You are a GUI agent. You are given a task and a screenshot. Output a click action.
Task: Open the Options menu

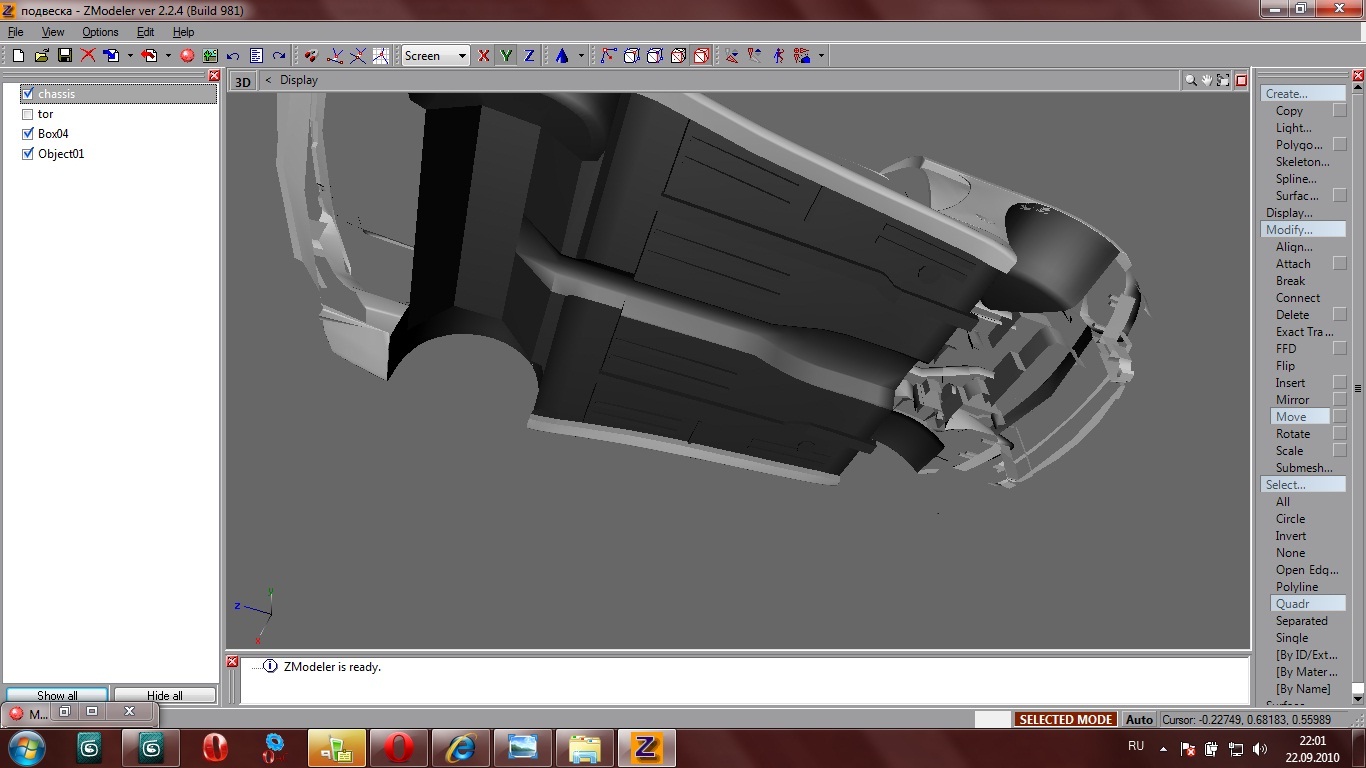tap(100, 32)
